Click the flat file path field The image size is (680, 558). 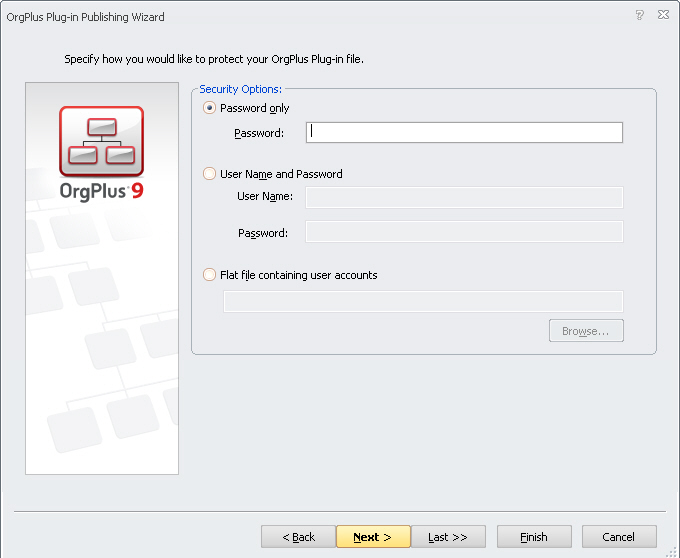423,301
